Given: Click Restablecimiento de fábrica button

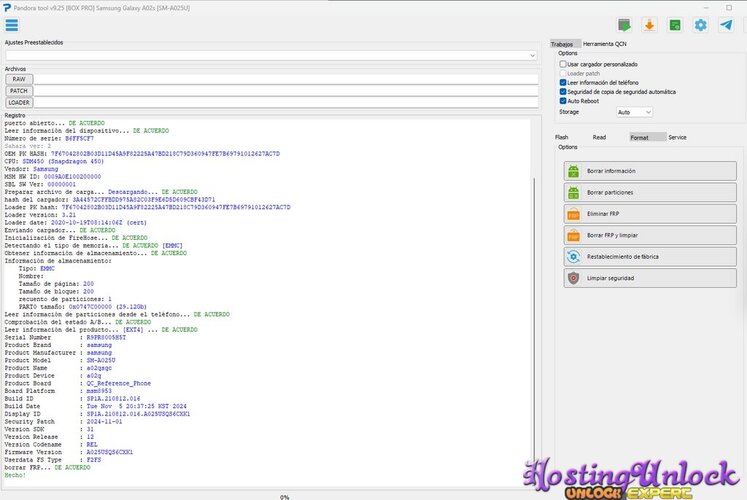Looking at the screenshot, I should pos(650,257).
